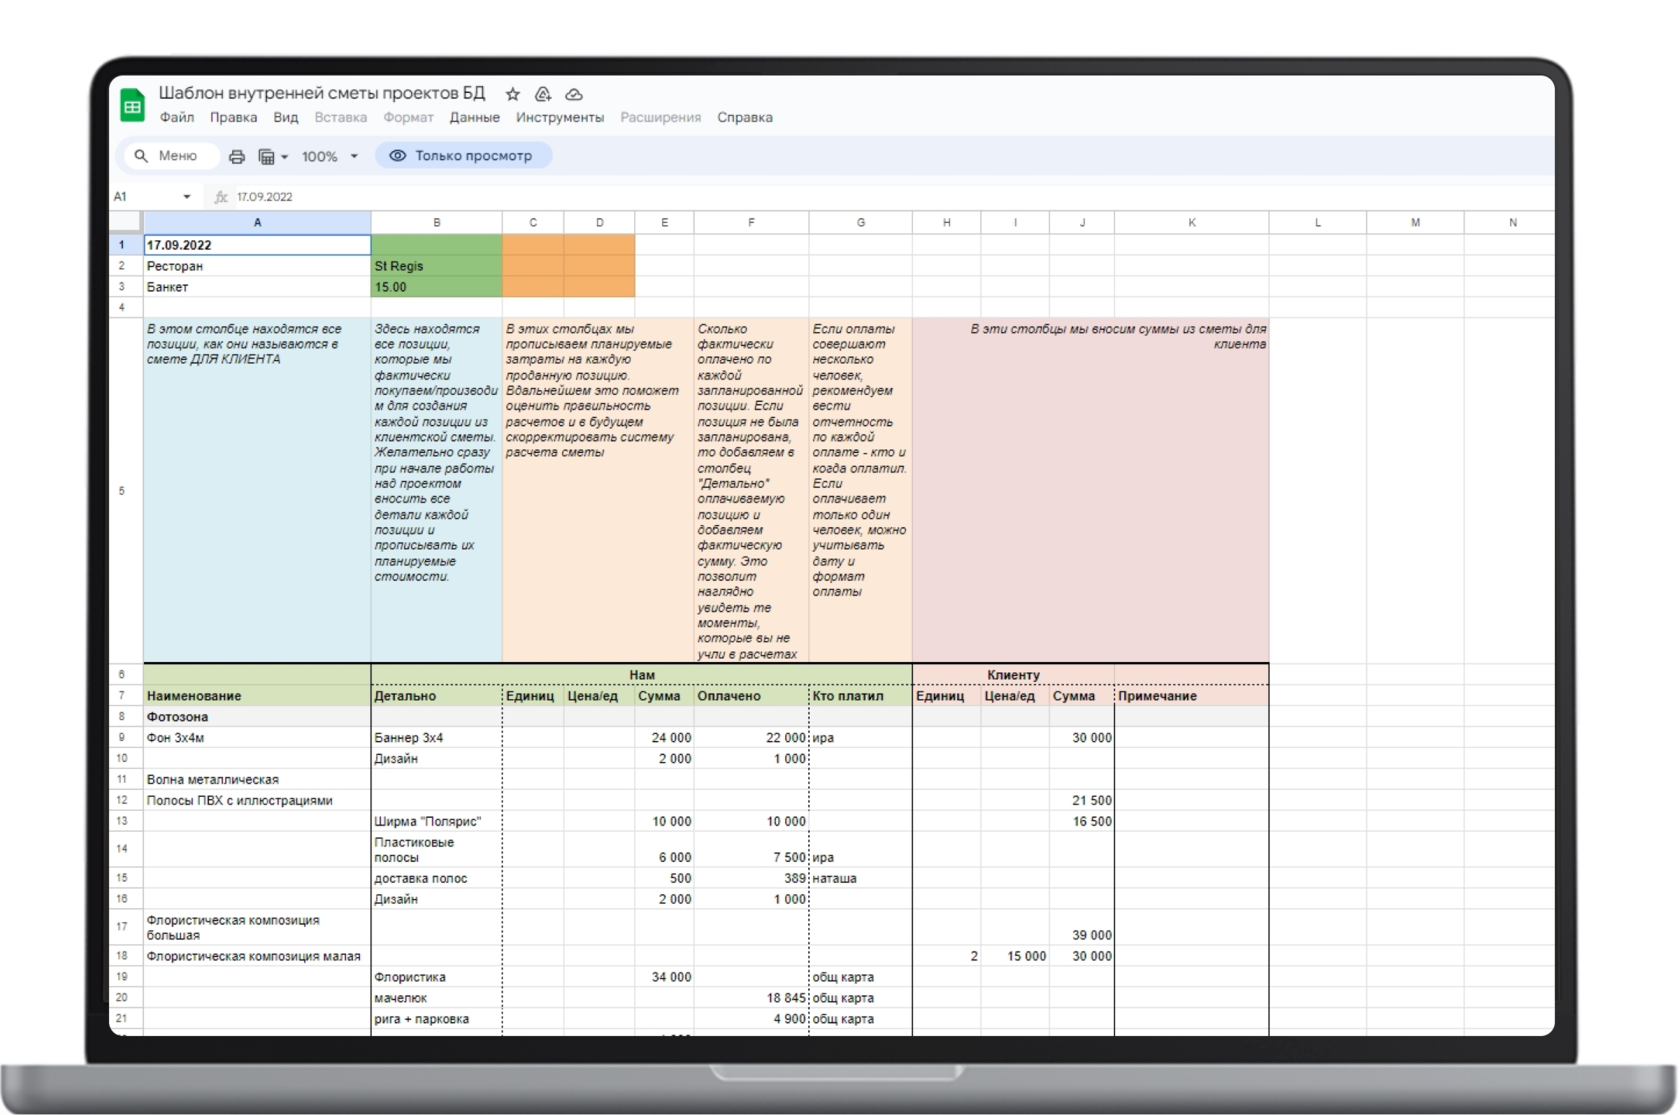Open the Google Sheets home logo
This screenshot has height=1115, width=1680.
[x=132, y=105]
